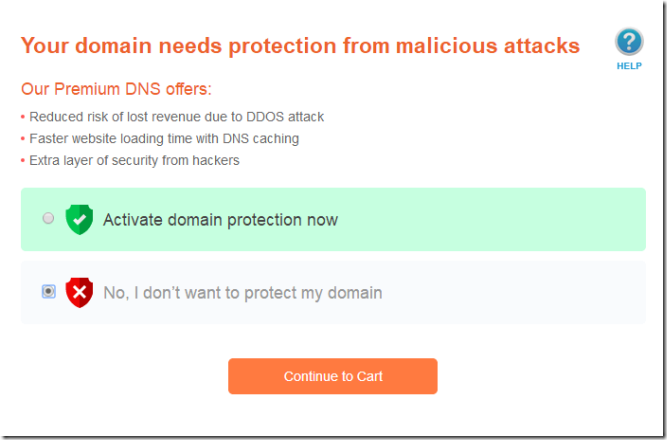The image size is (667, 440).
Task: Click the red dot before 'Extra layer'
Action: (23, 161)
